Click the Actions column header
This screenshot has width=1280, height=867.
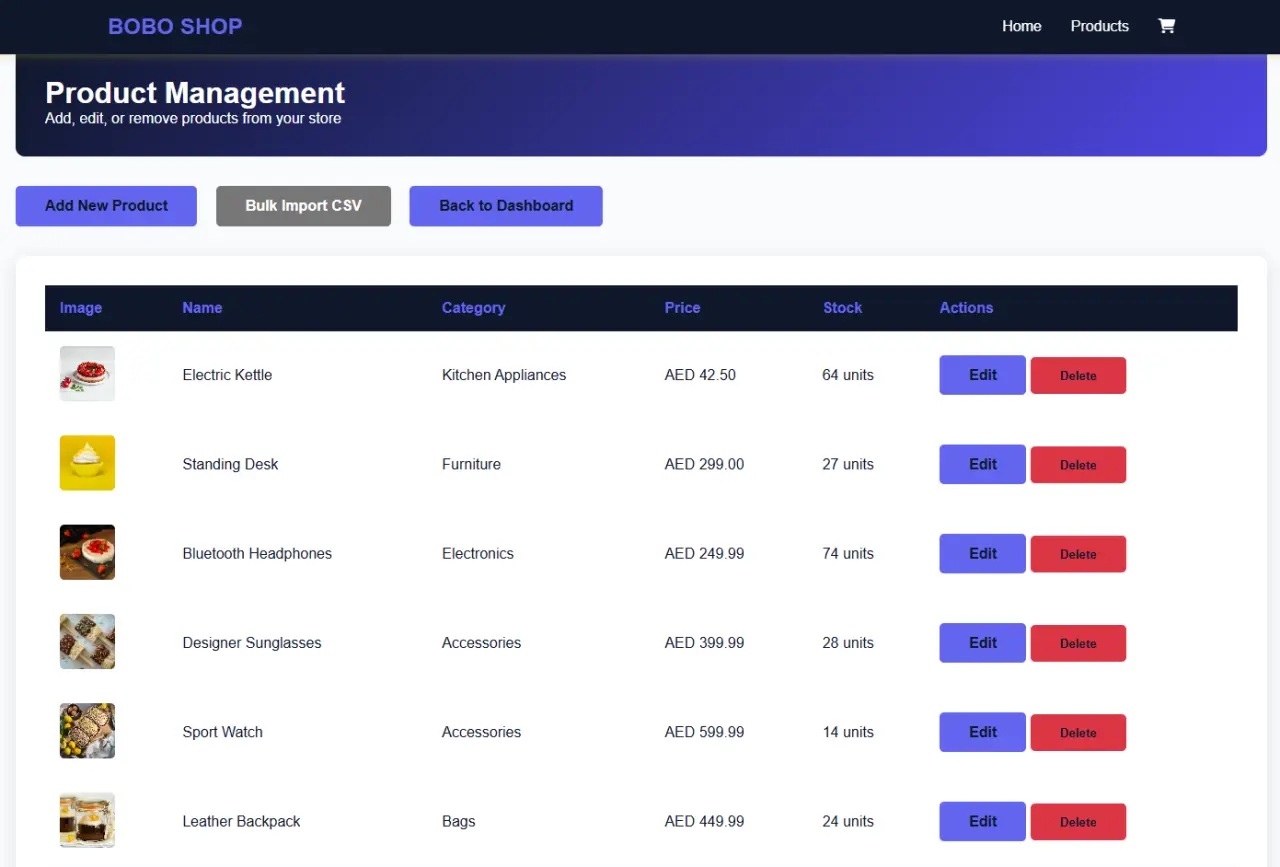pyautogui.click(x=966, y=308)
